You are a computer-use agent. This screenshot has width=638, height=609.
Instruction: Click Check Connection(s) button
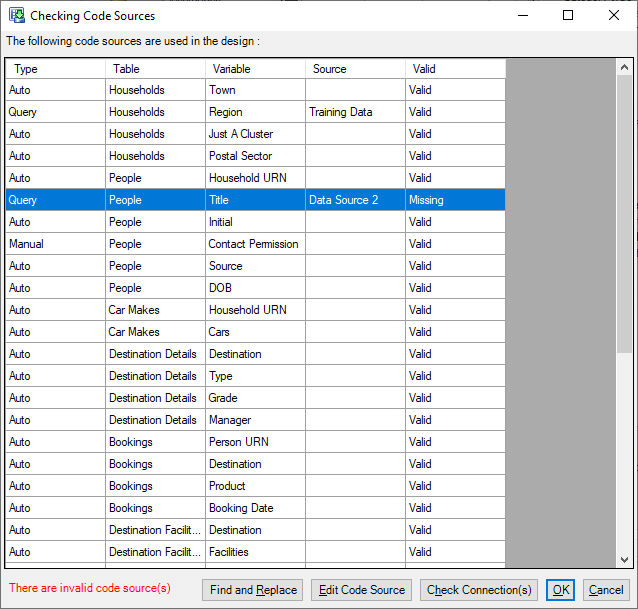click(x=479, y=590)
